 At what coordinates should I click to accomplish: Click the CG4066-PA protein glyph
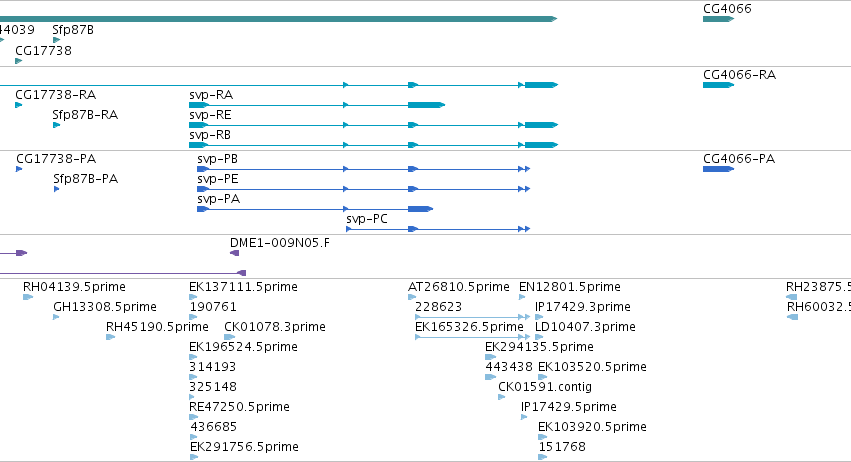(x=718, y=169)
